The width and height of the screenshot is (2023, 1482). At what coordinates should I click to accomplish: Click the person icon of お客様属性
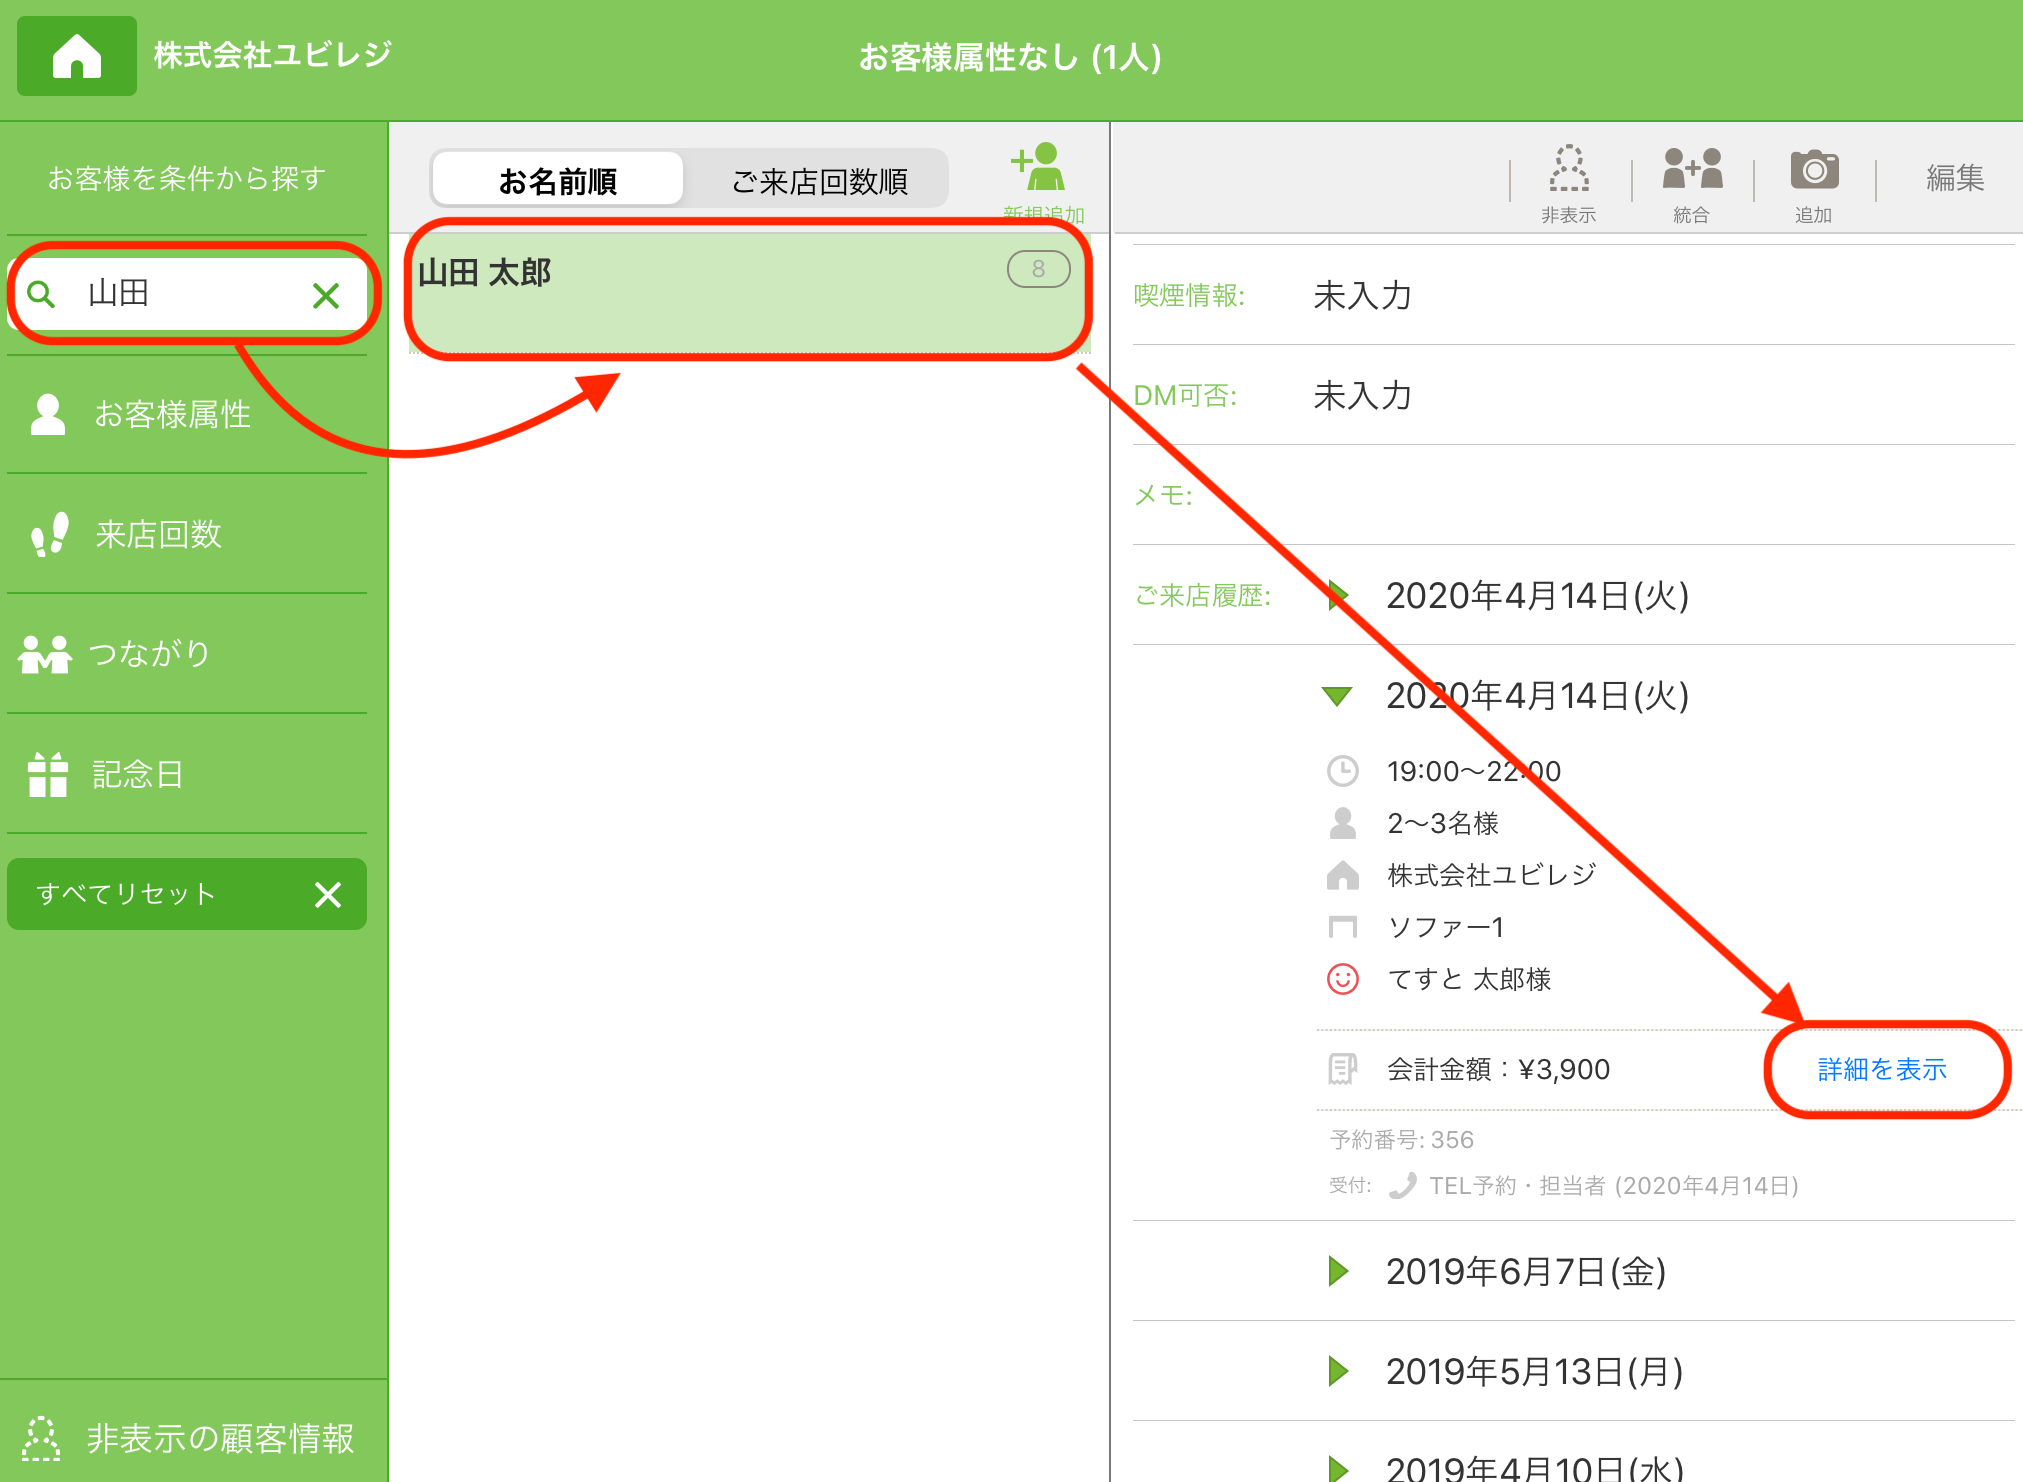click(48, 414)
